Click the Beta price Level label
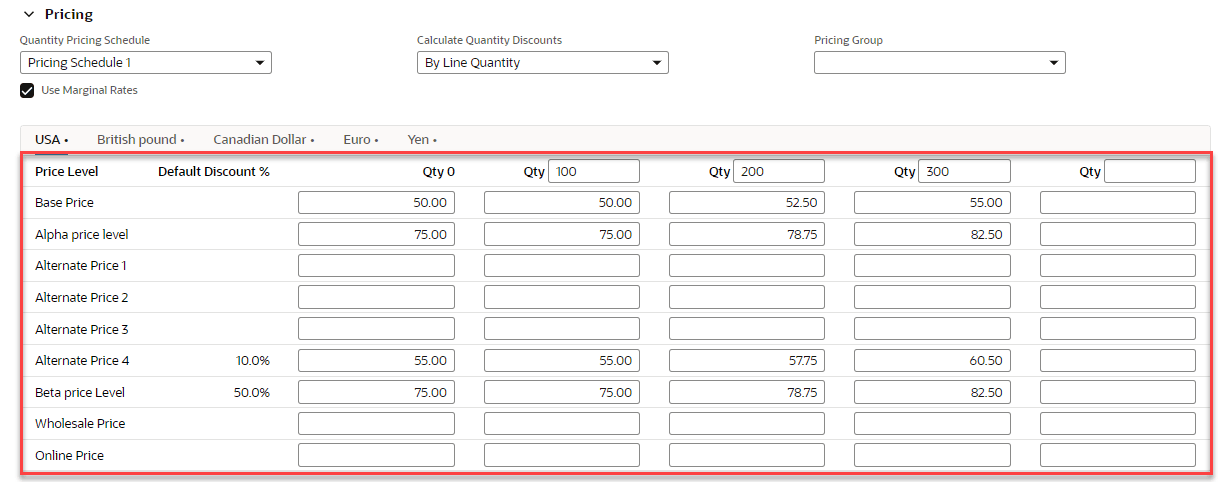The image size is (1223, 482). [80, 393]
